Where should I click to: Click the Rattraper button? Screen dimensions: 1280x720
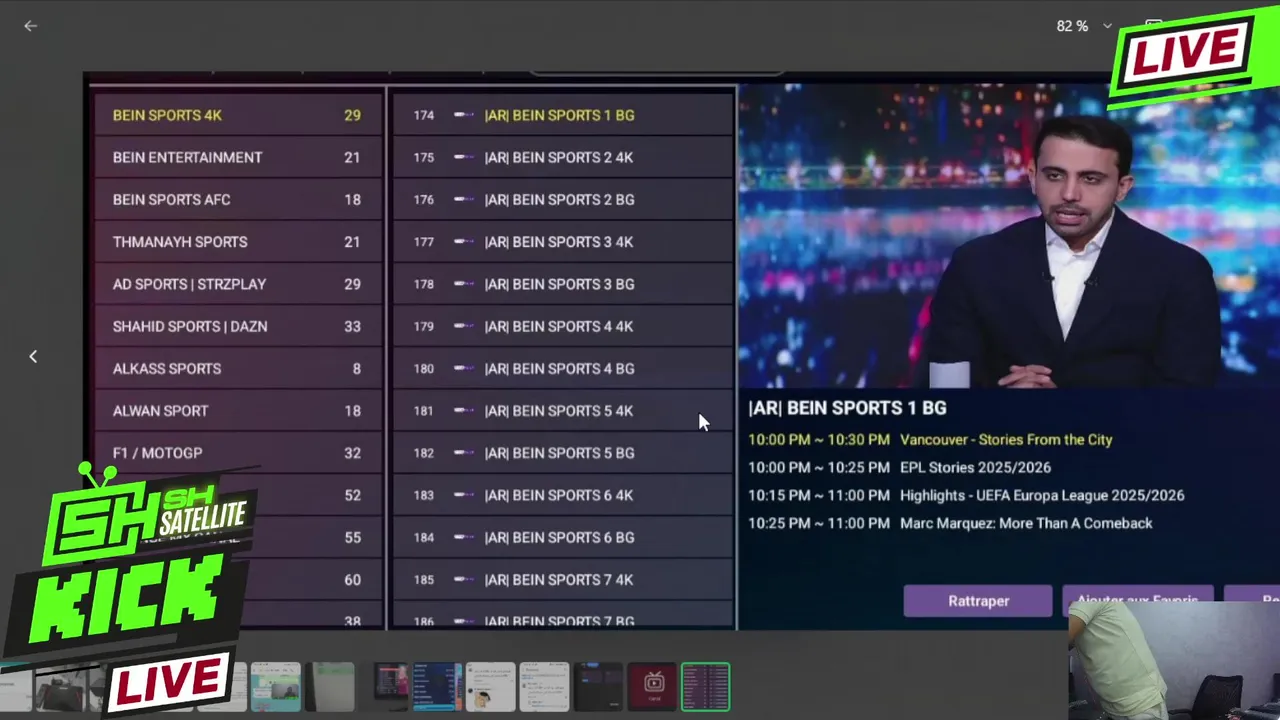click(x=978, y=601)
